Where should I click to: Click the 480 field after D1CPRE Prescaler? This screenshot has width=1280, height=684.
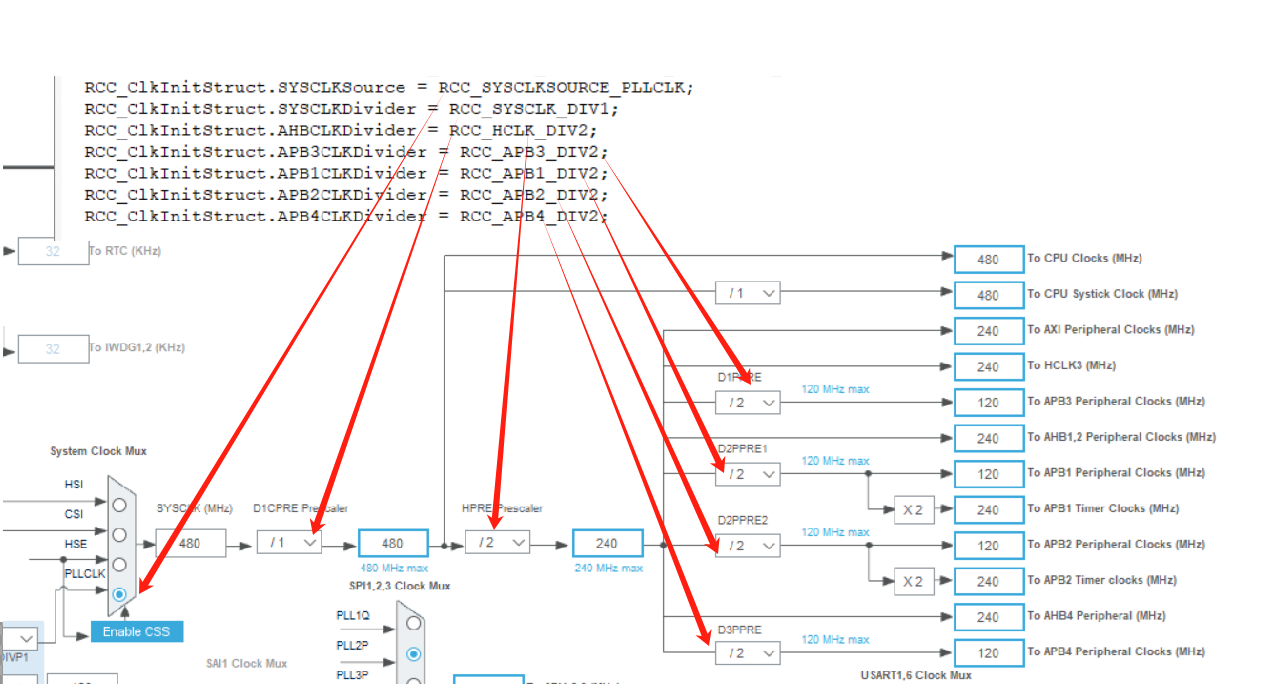393,543
